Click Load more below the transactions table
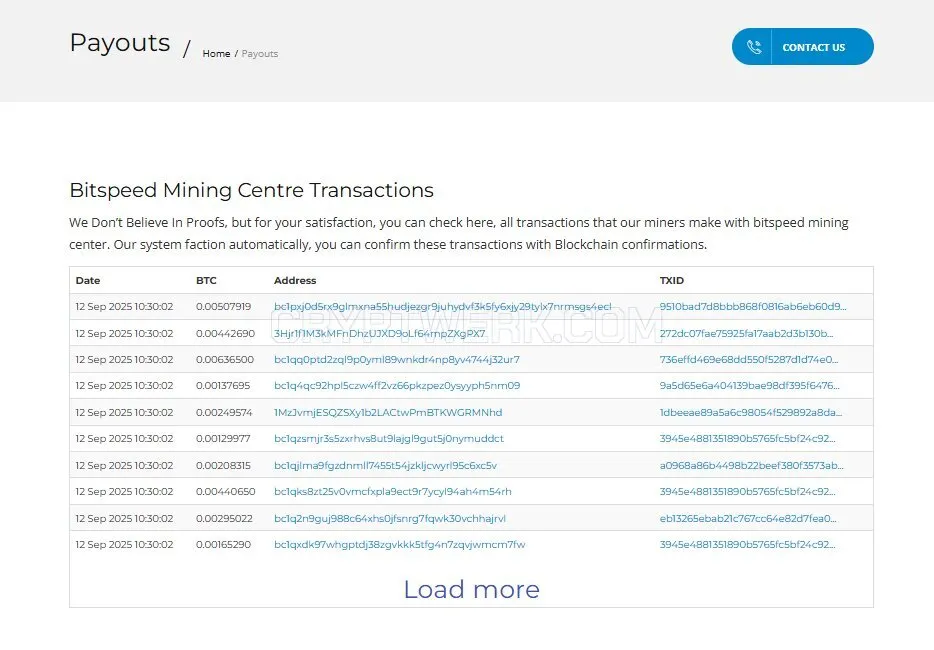Screen dimensions: 934x650 tap(472, 589)
